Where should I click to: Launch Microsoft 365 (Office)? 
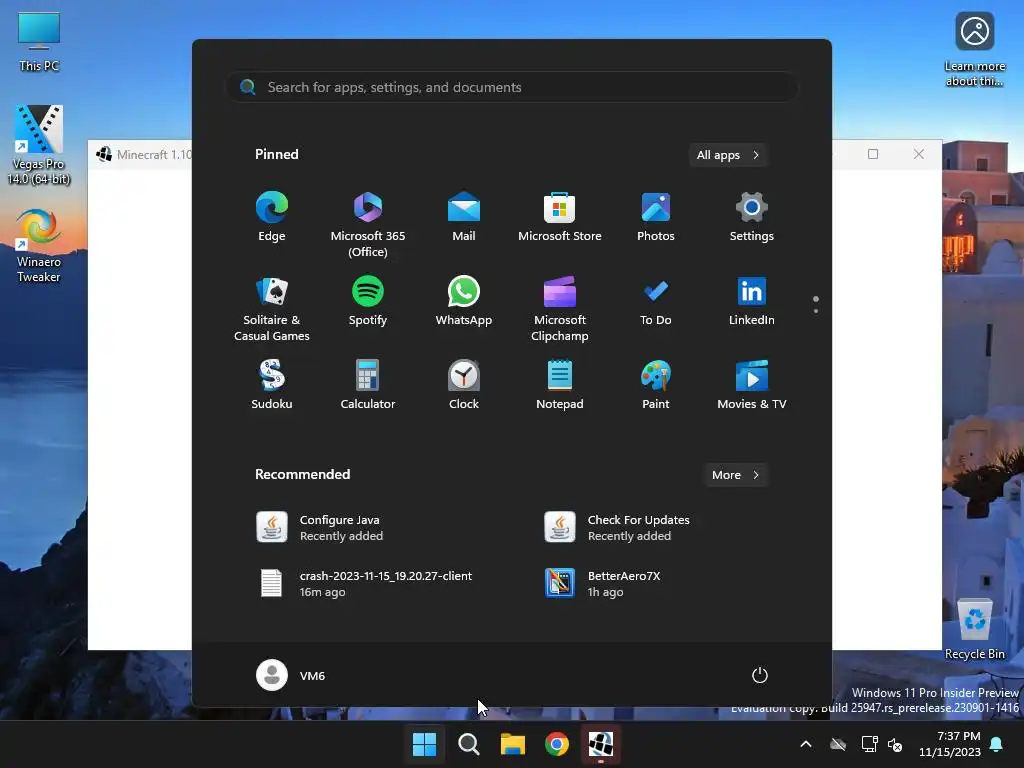point(368,225)
